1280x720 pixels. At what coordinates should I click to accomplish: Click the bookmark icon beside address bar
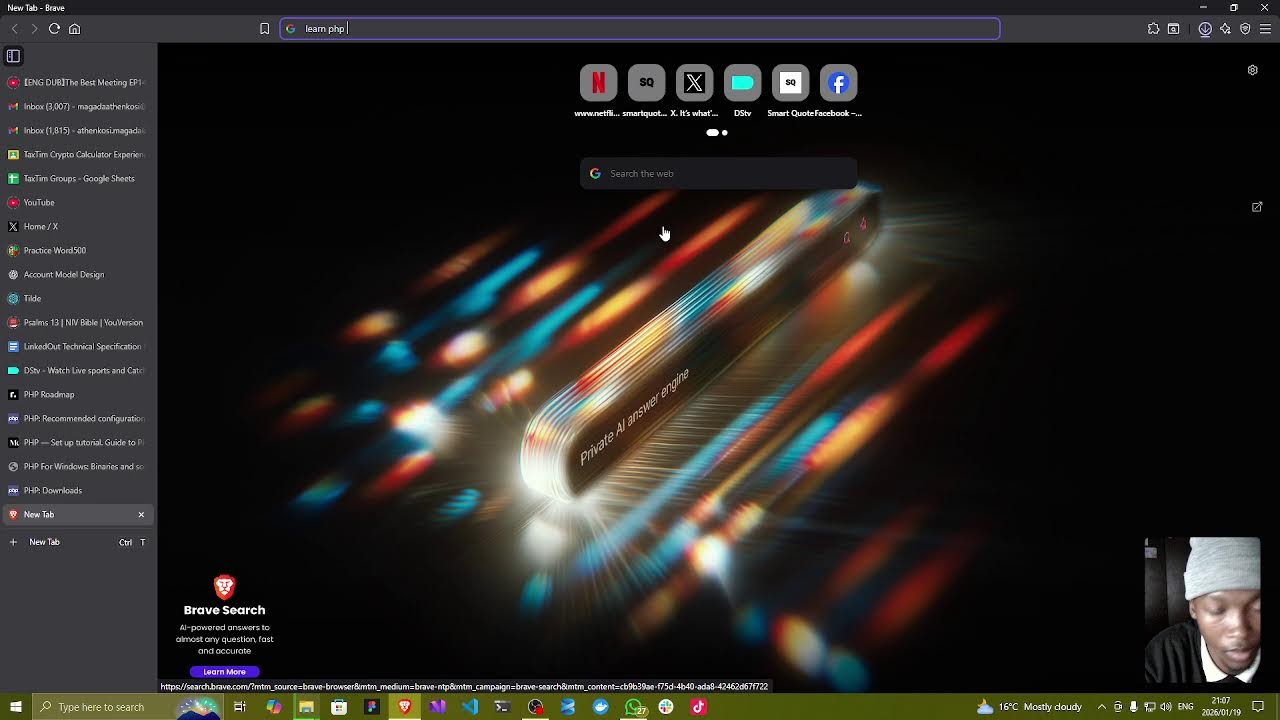[264, 29]
